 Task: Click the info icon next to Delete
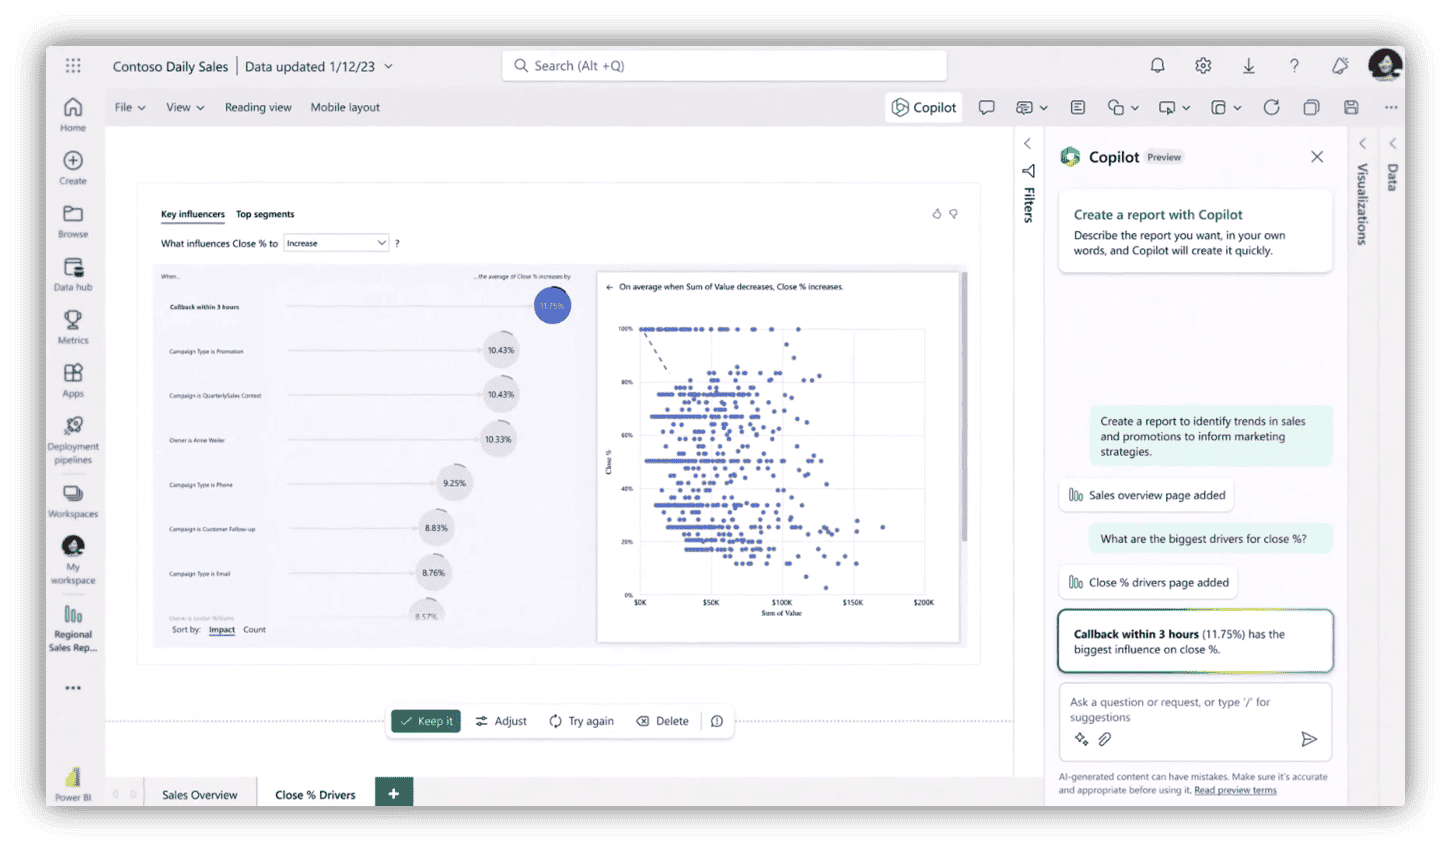pos(717,721)
